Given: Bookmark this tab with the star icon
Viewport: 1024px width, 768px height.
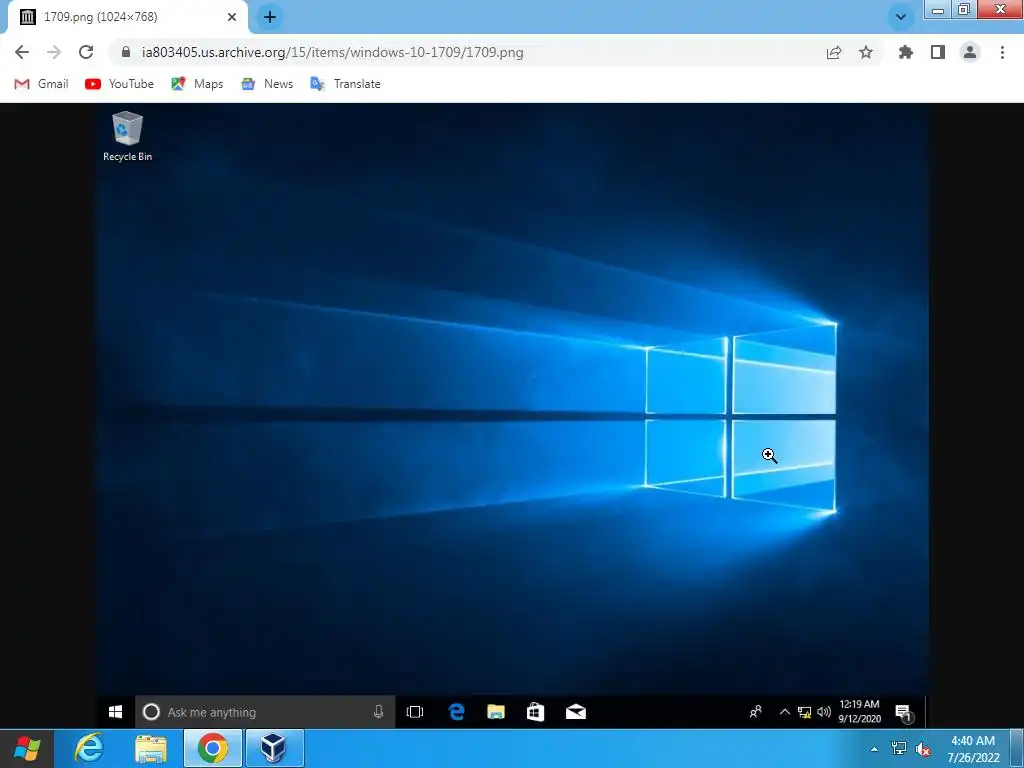Looking at the screenshot, I should coord(866,52).
